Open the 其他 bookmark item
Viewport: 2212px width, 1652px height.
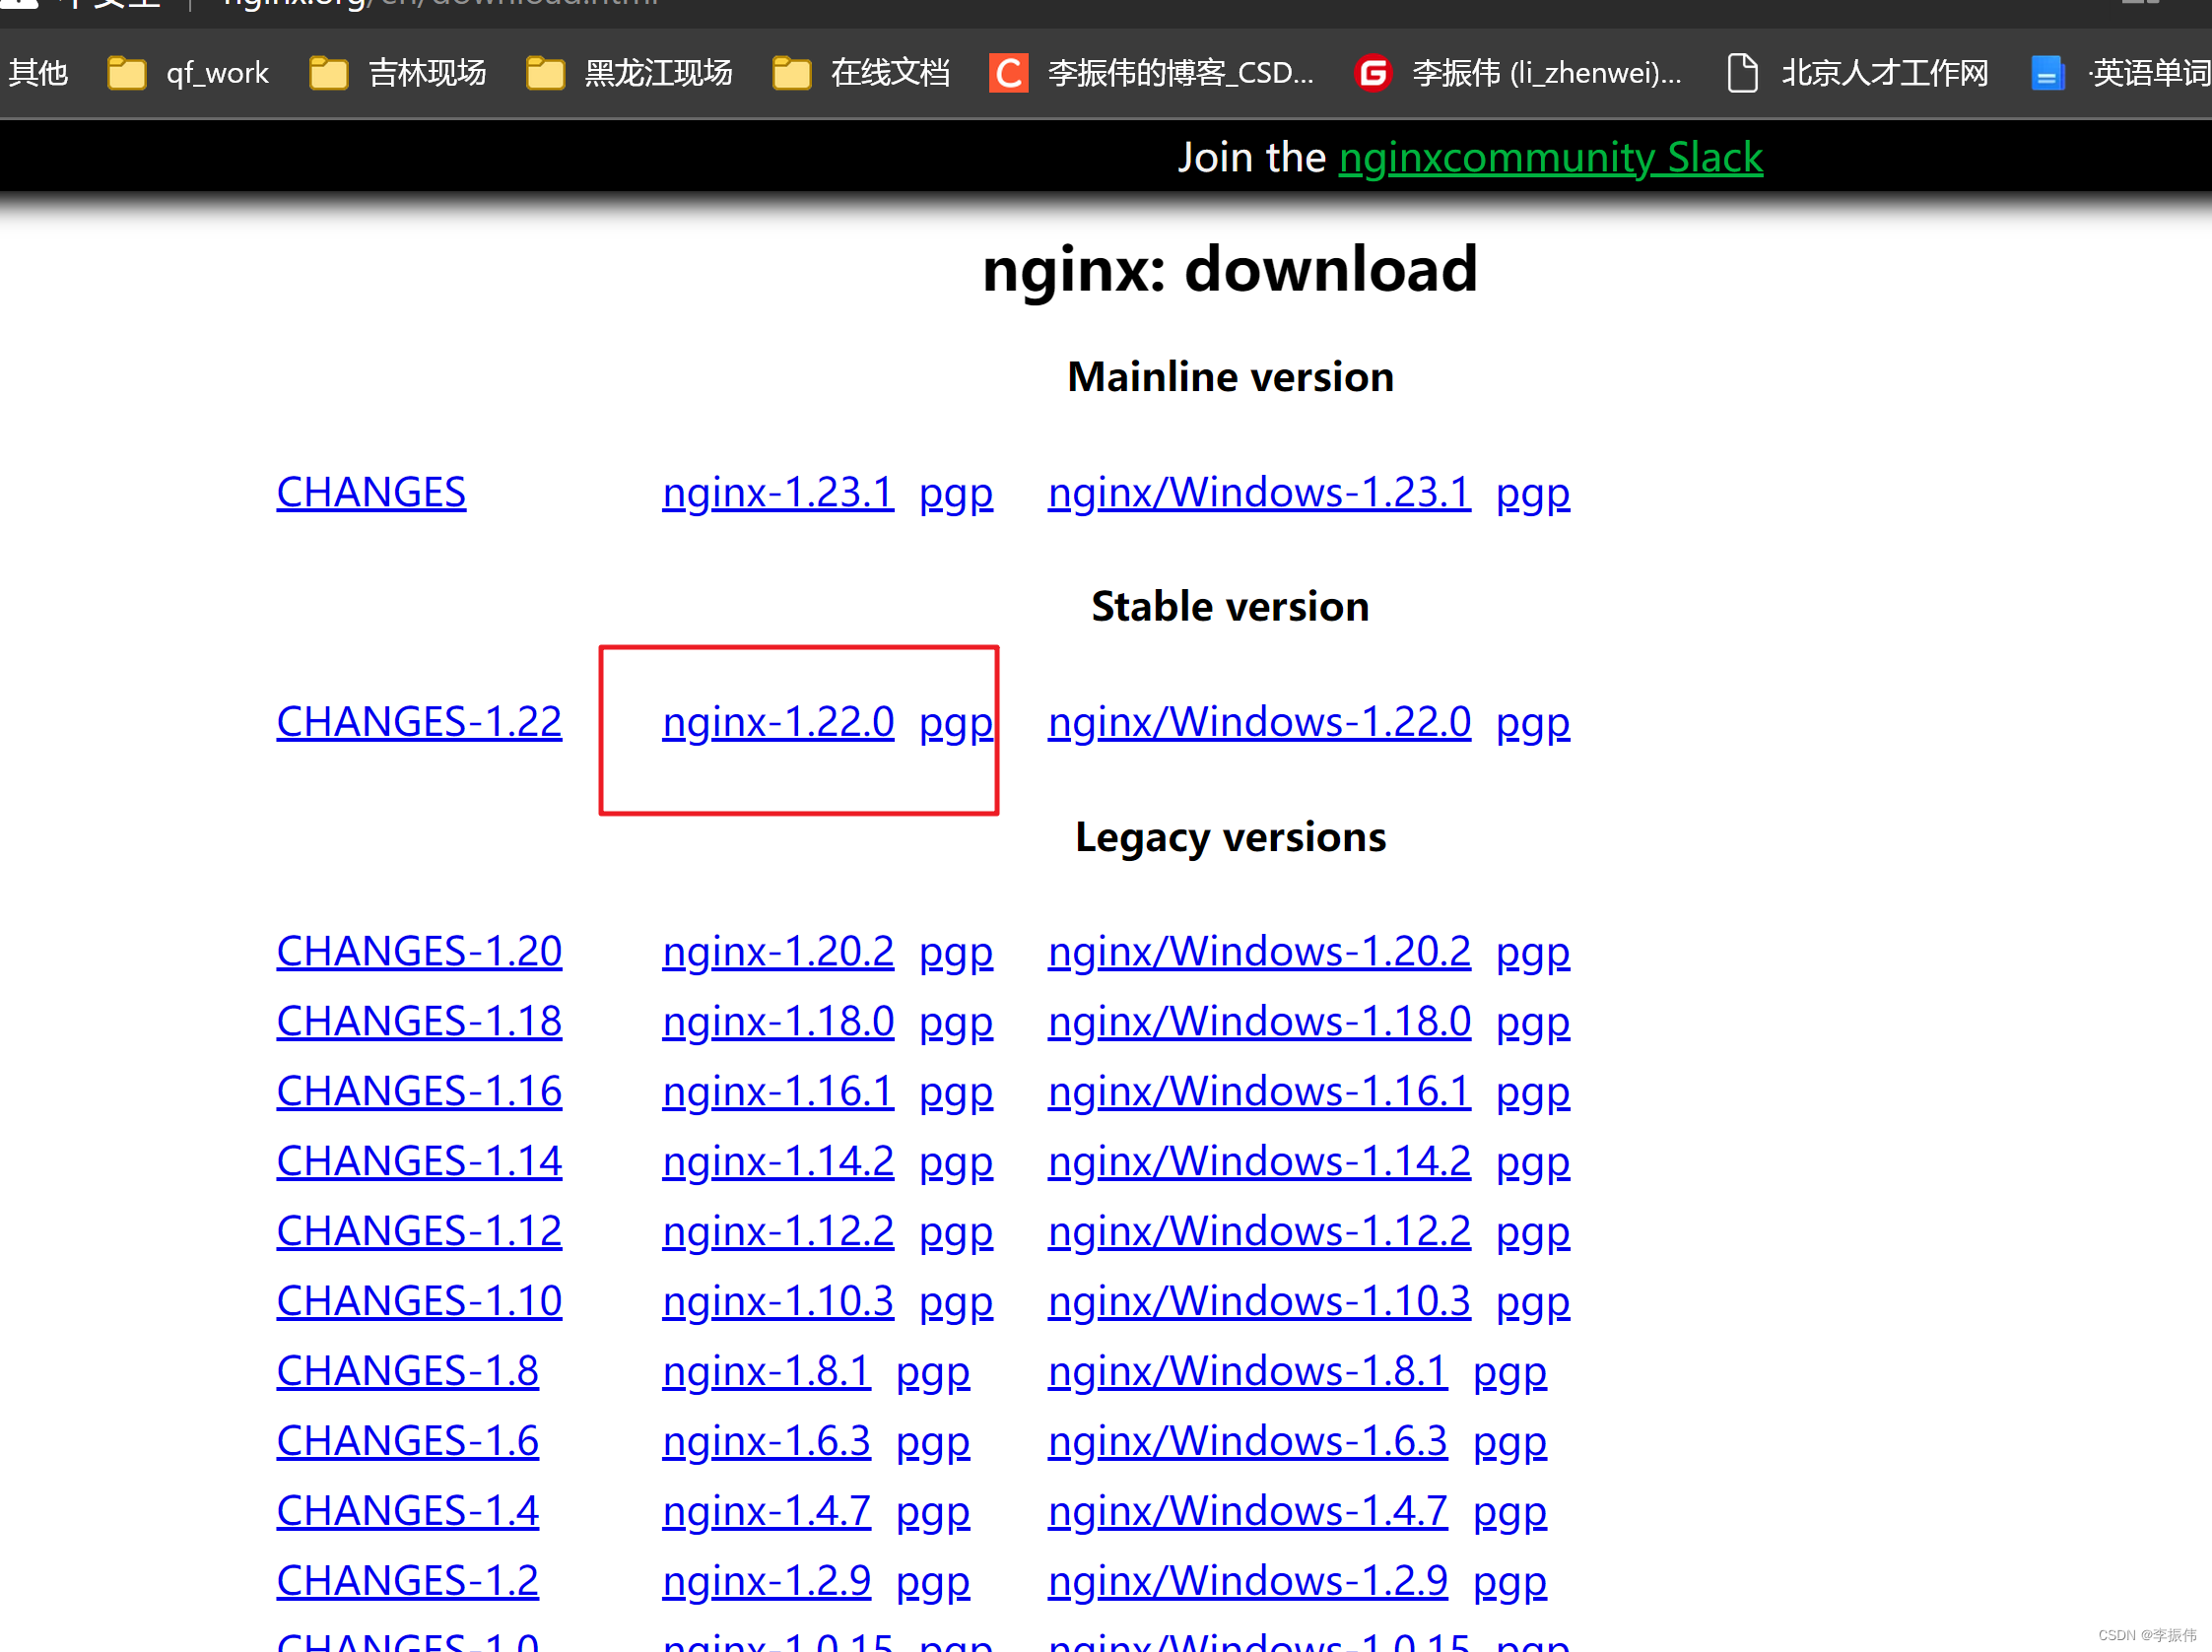38,73
